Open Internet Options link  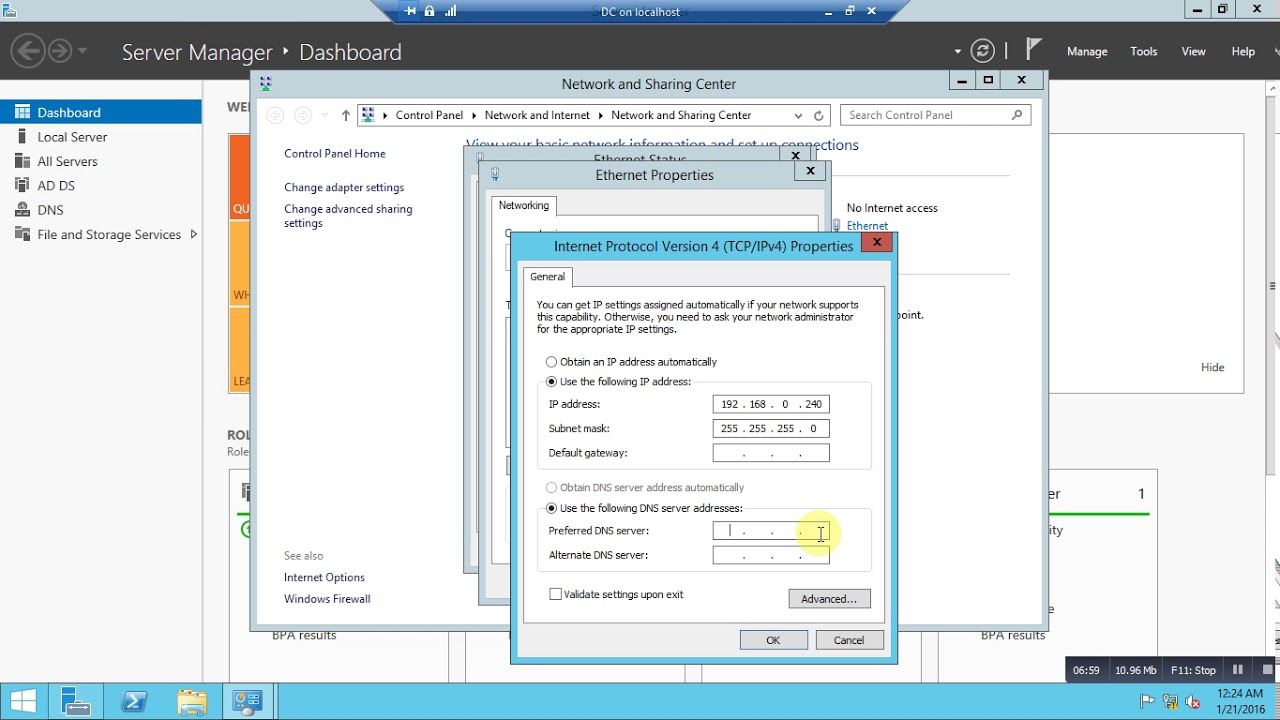coord(324,577)
